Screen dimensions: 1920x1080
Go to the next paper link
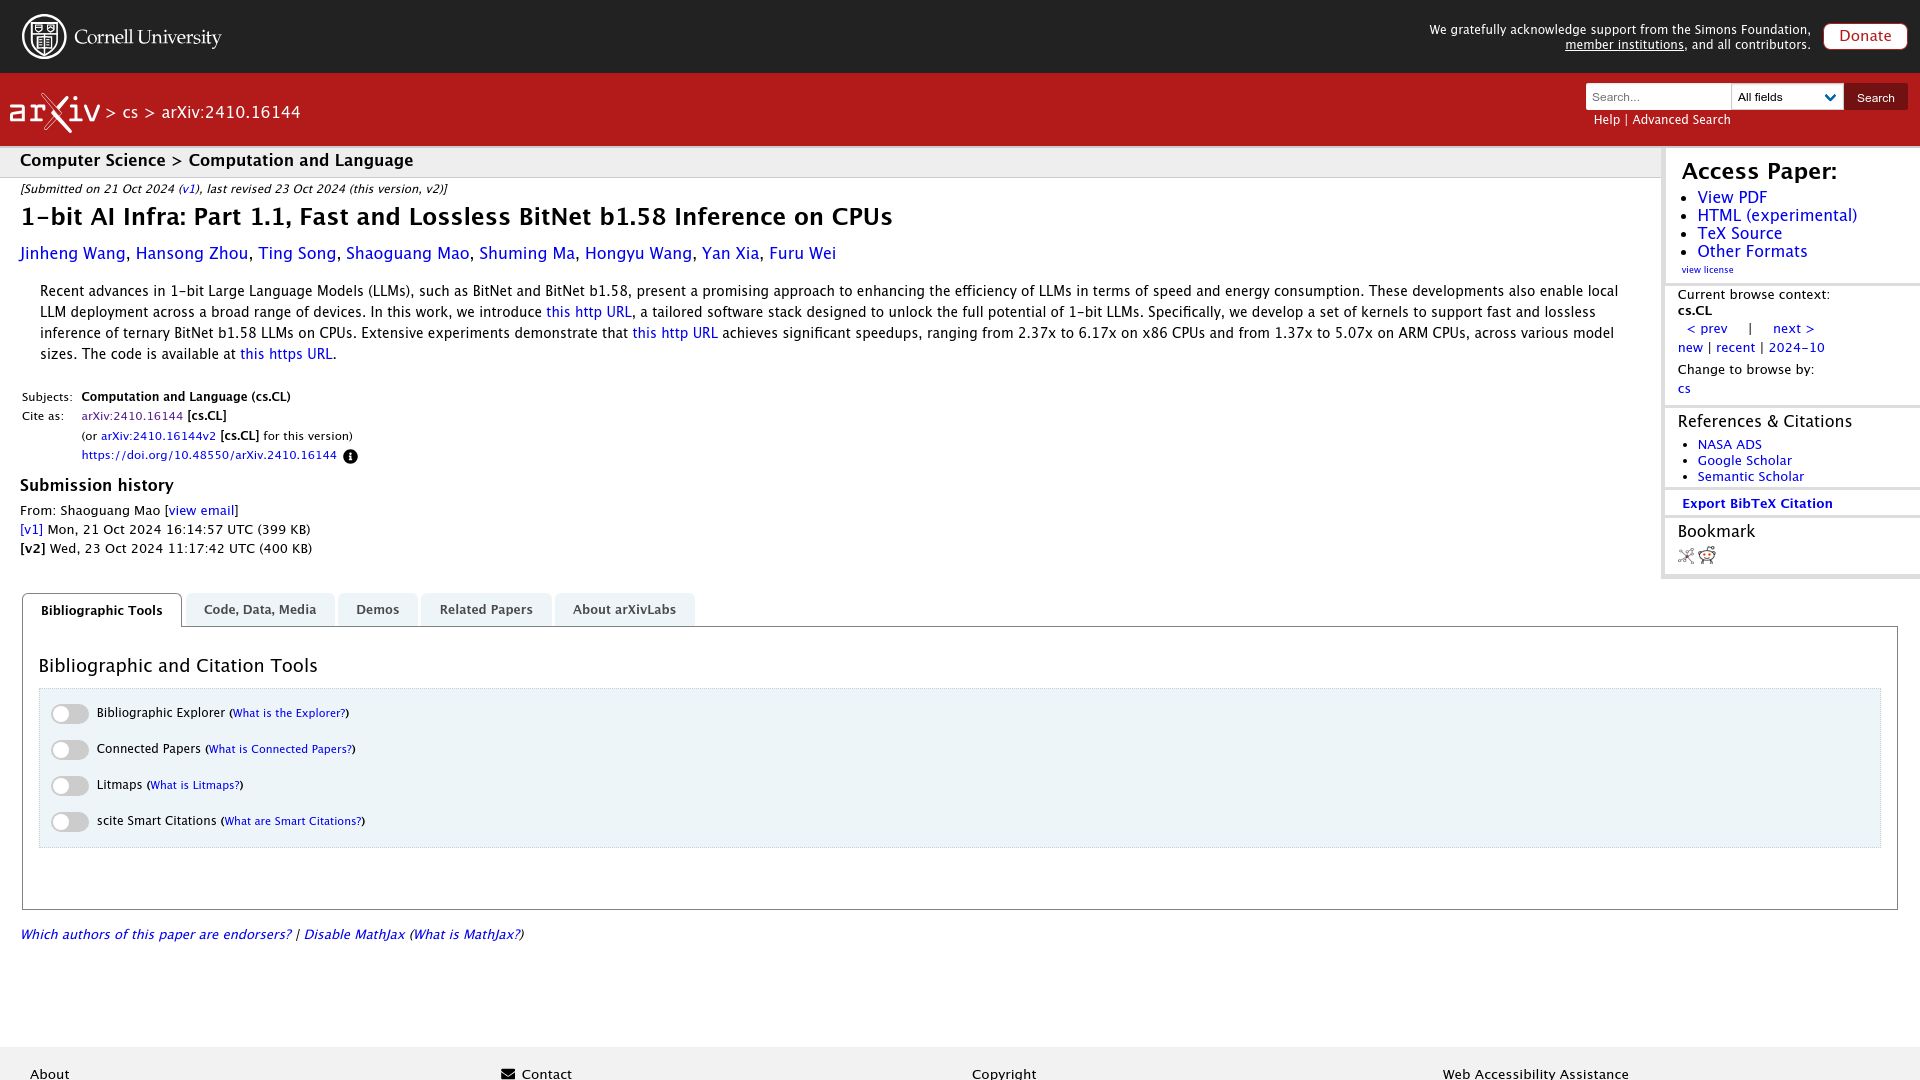click(x=1793, y=329)
